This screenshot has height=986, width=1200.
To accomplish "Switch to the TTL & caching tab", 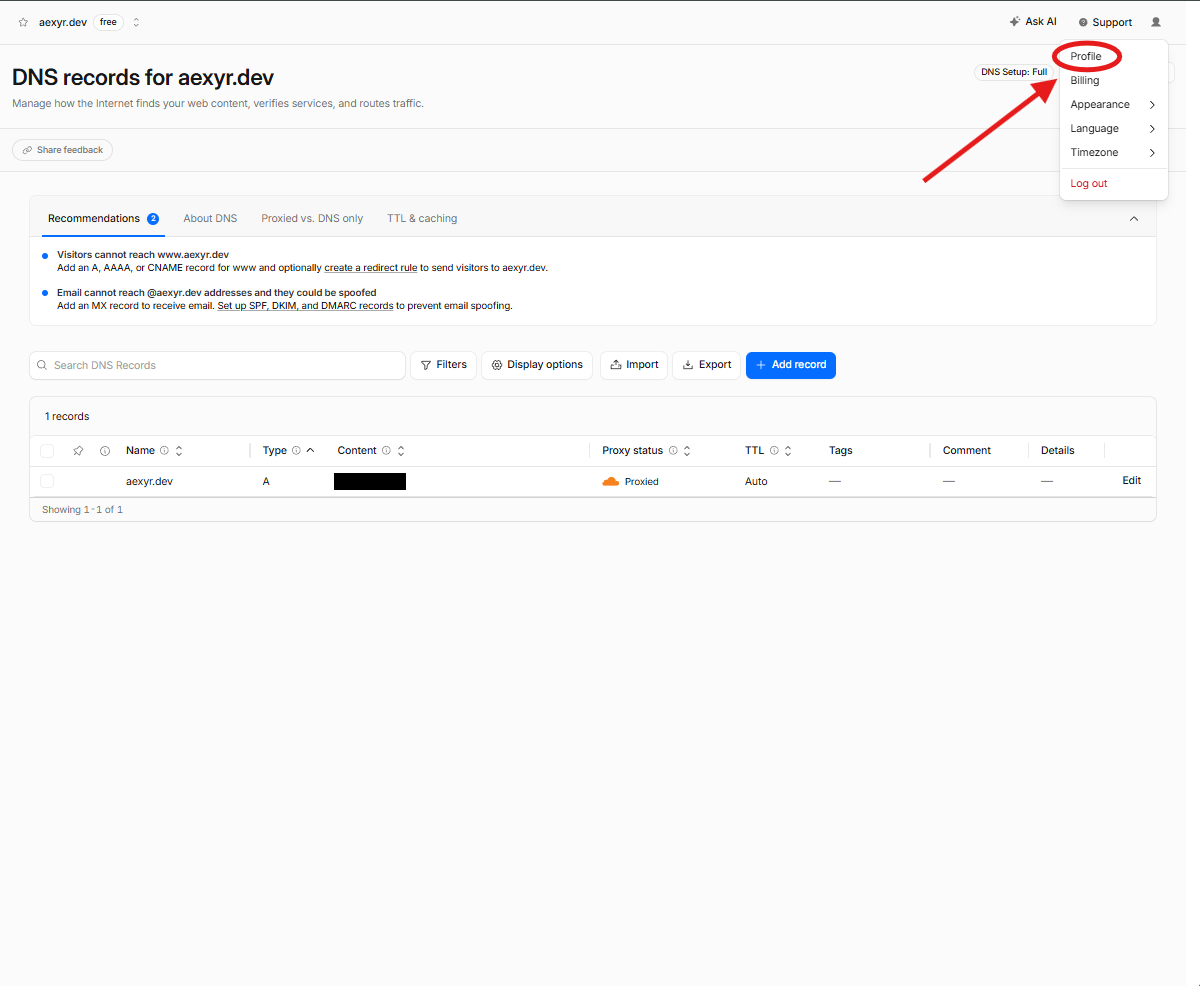I will pyautogui.click(x=422, y=218).
